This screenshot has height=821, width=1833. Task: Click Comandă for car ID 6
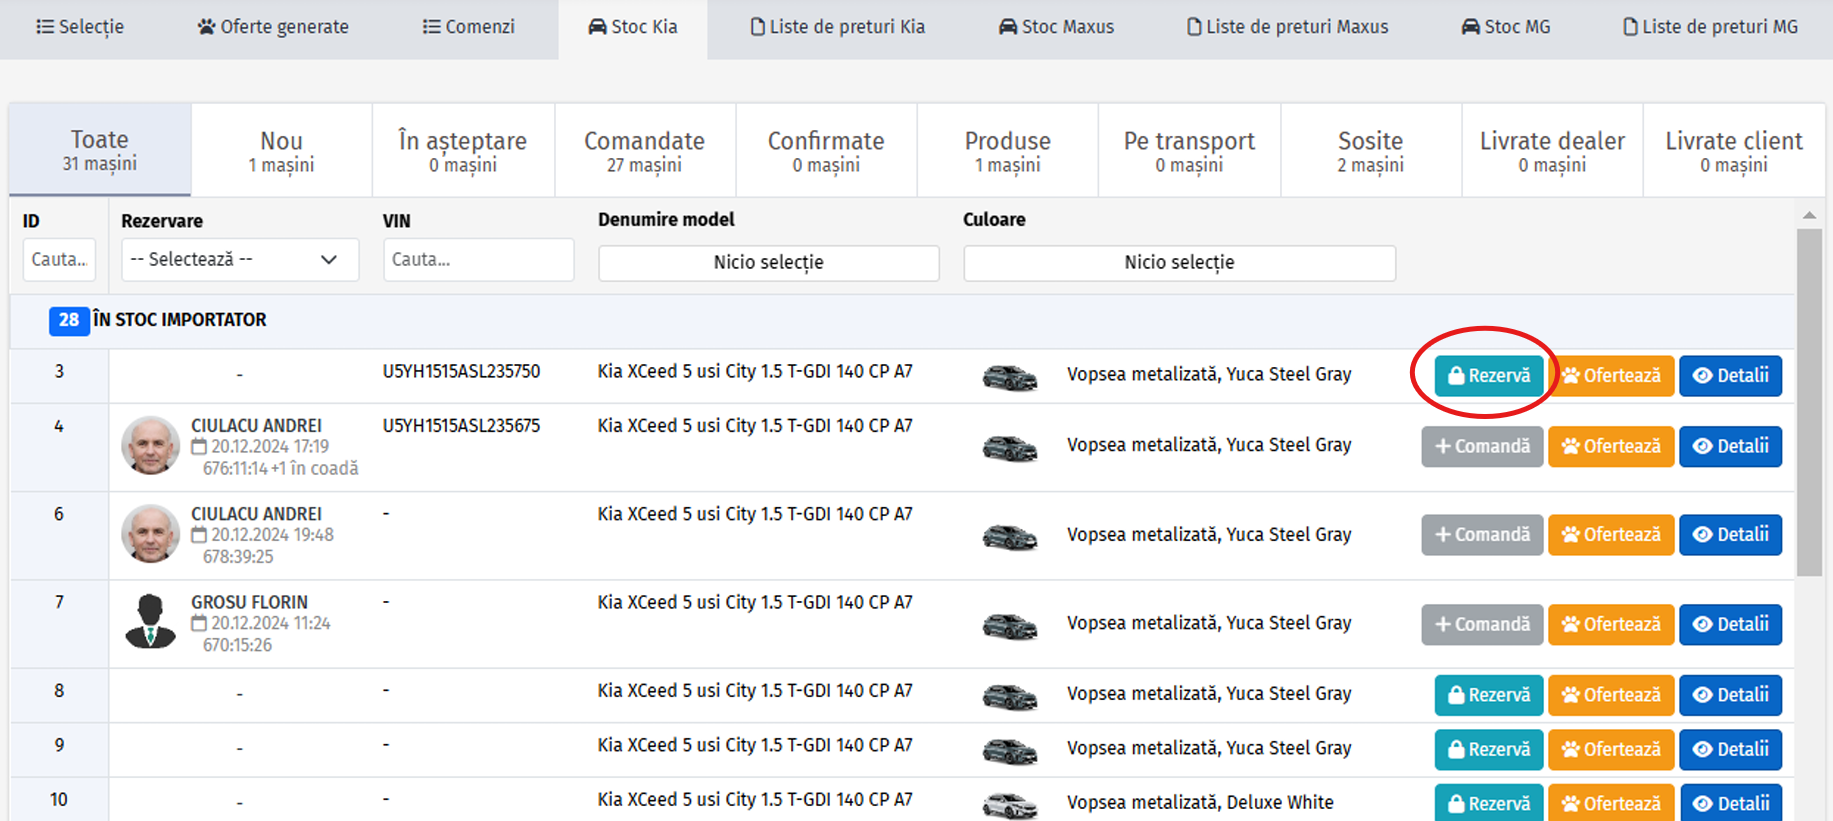pyautogui.click(x=1483, y=535)
